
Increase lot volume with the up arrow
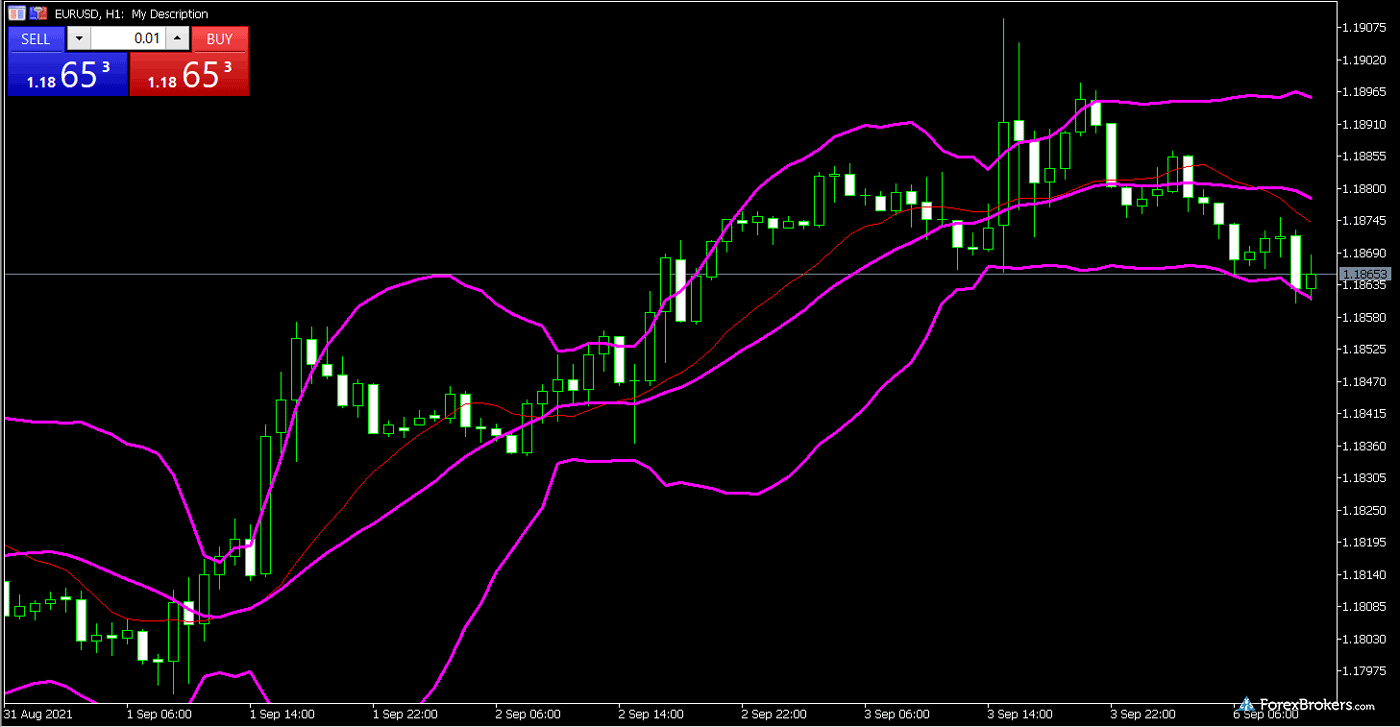point(177,39)
